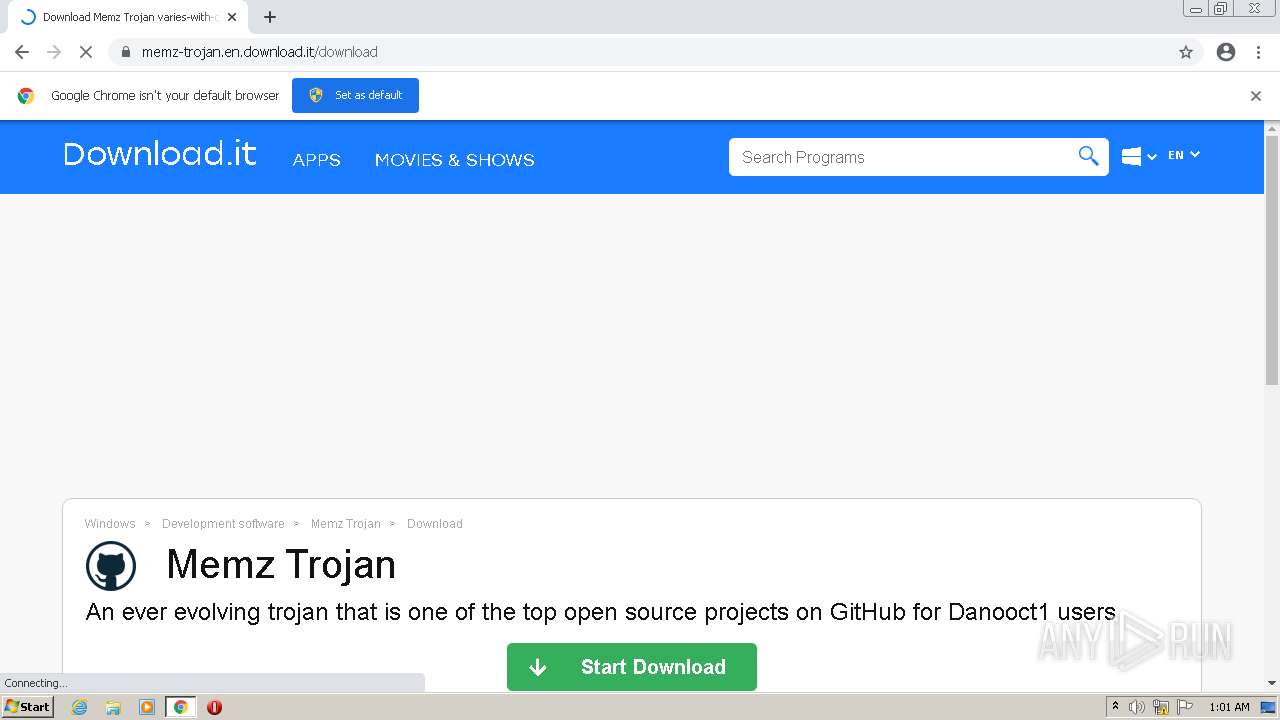Click the Memz Trojan heading
This screenshot has width=1280, height=720.
tap(281, 565)
